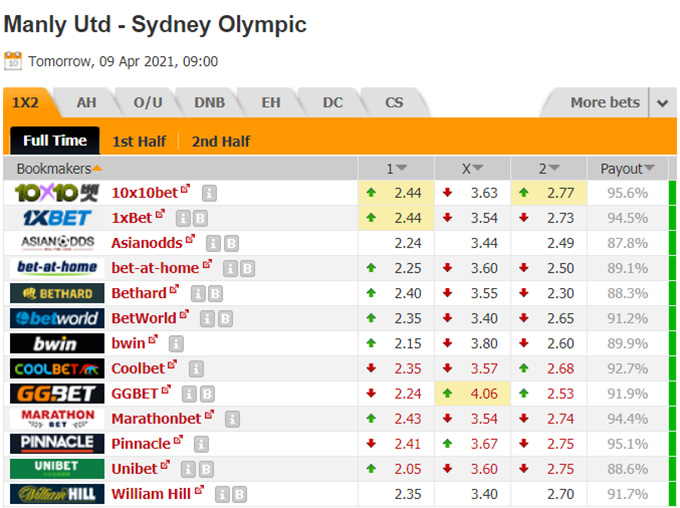The height and width of the screenshot is (508, 680).
Task: Expand the More bets dropdown arrow
Action: tap(662, 103)
